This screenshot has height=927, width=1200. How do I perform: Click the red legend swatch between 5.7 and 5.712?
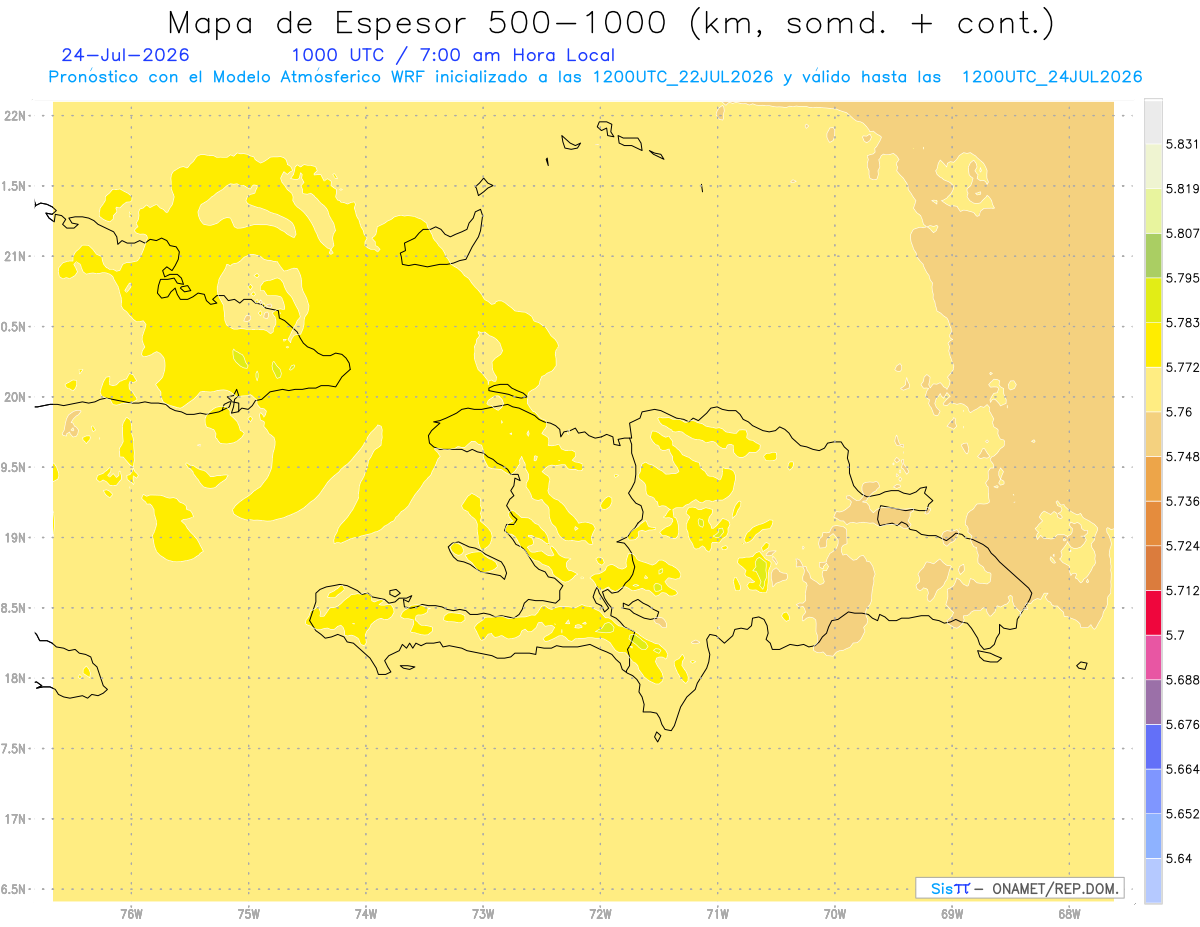(1153, 612)
